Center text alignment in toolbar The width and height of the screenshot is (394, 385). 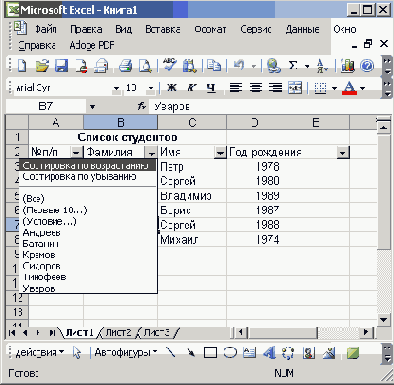(256, 88)
